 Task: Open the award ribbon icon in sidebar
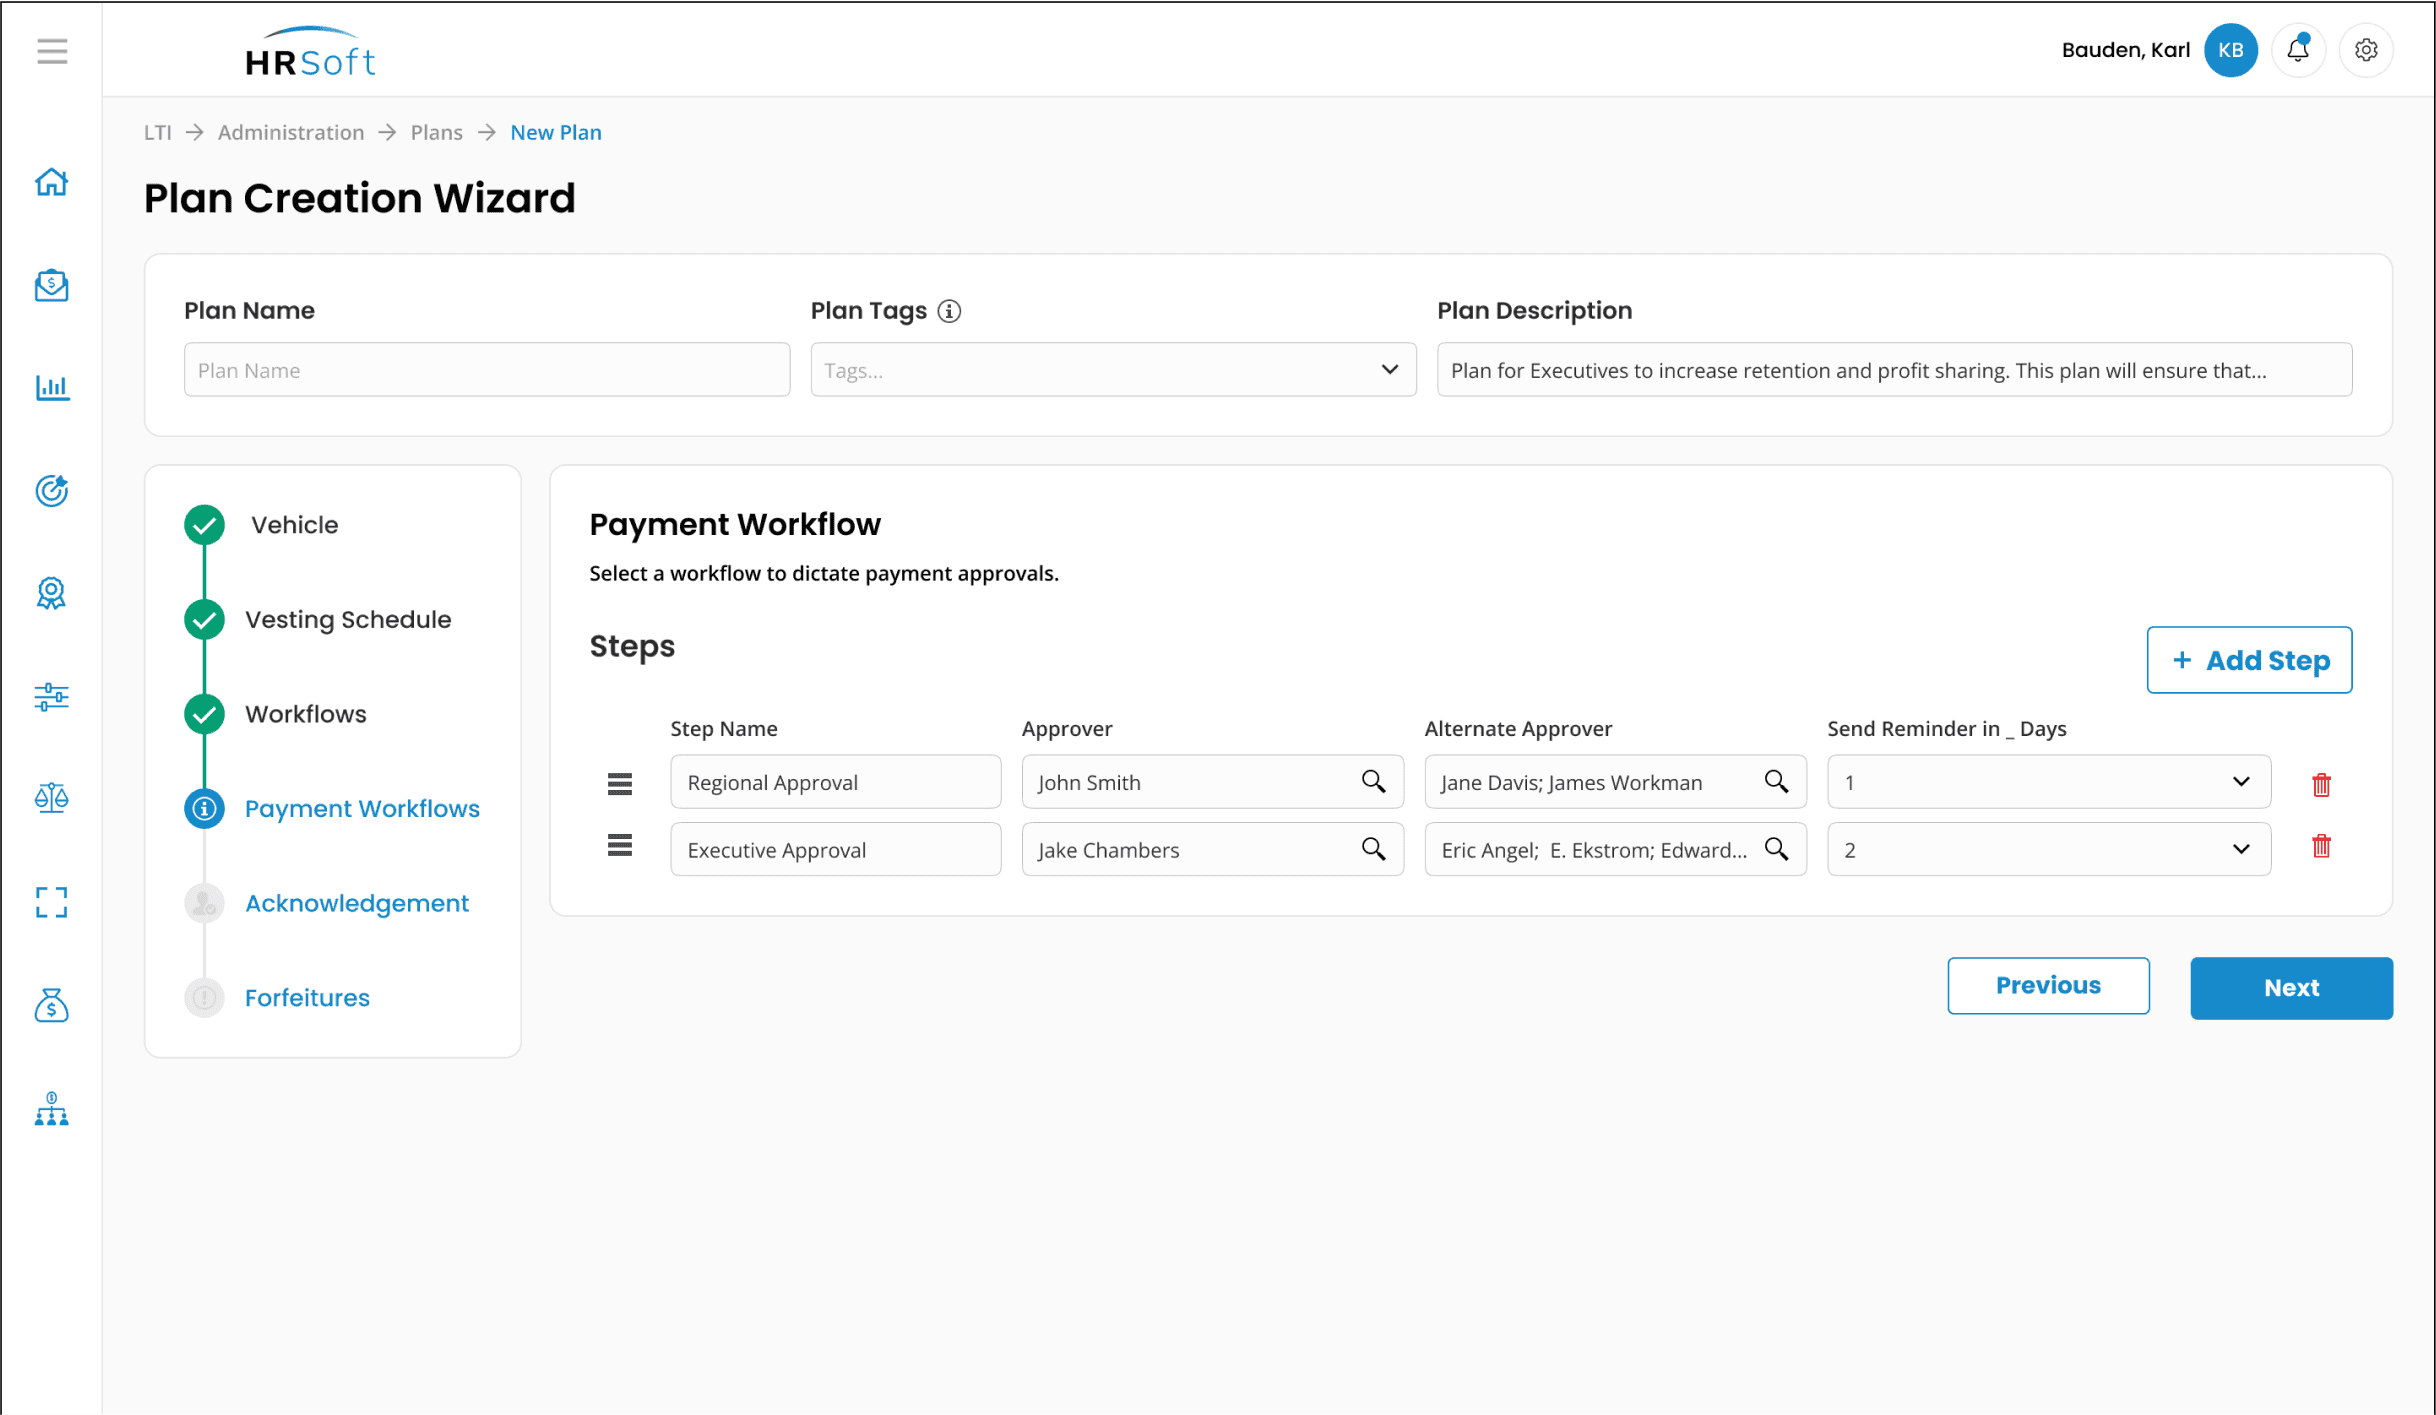pos(52,594)
